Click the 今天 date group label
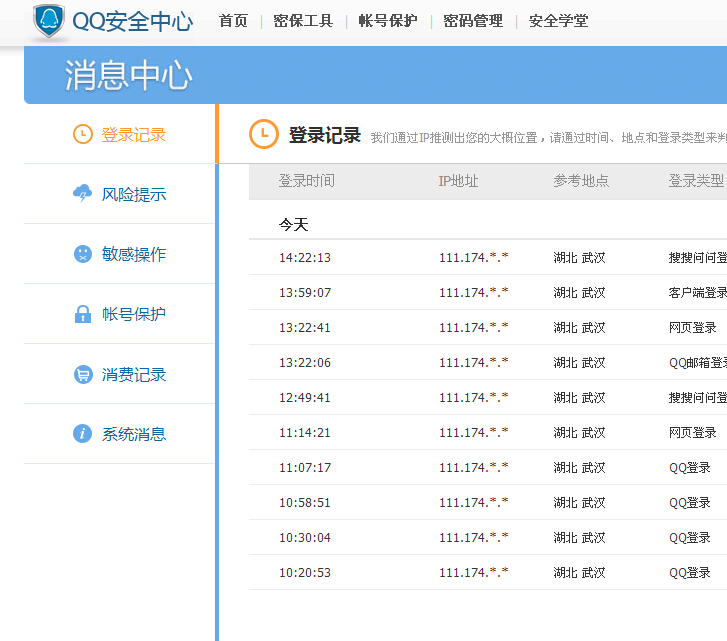The height and width of the screenshot is (641, 727). (293, 225)
